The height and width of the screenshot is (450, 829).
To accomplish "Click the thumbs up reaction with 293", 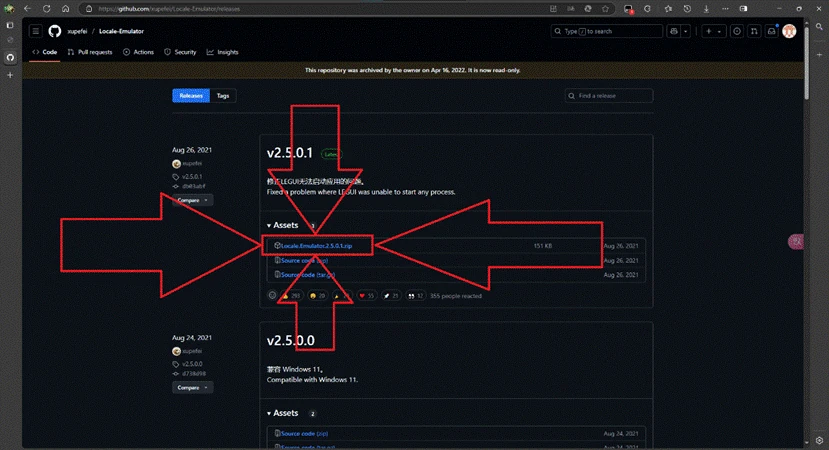I will [291, 296].
